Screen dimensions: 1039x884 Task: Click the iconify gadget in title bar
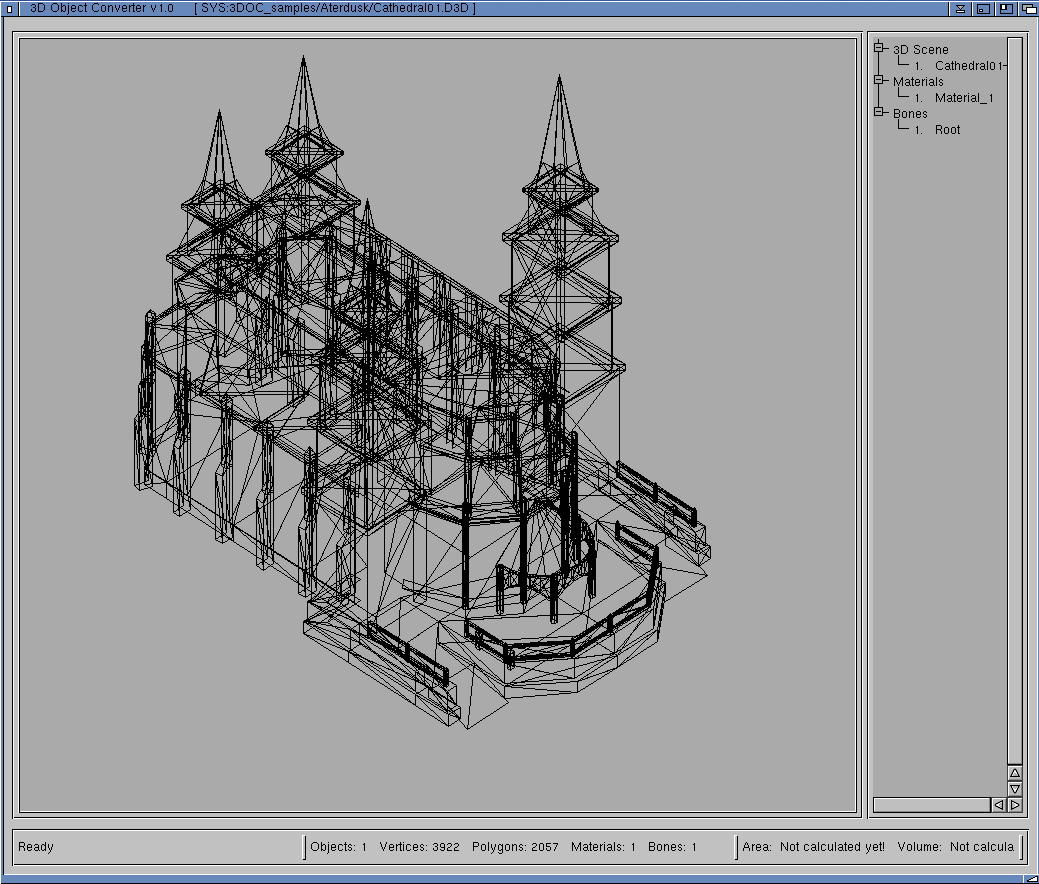click(984, 8)
